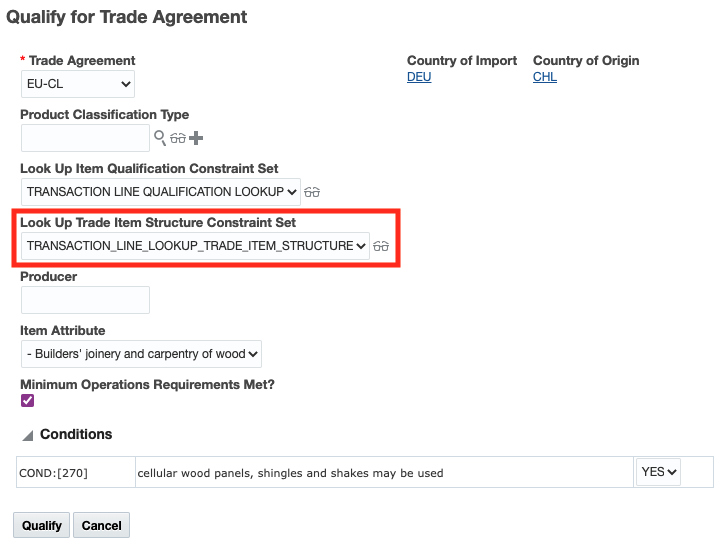Screen dimensions: 720x544
Task: Select the COND:[270] condition cell
Action: [x=75, y=473]
